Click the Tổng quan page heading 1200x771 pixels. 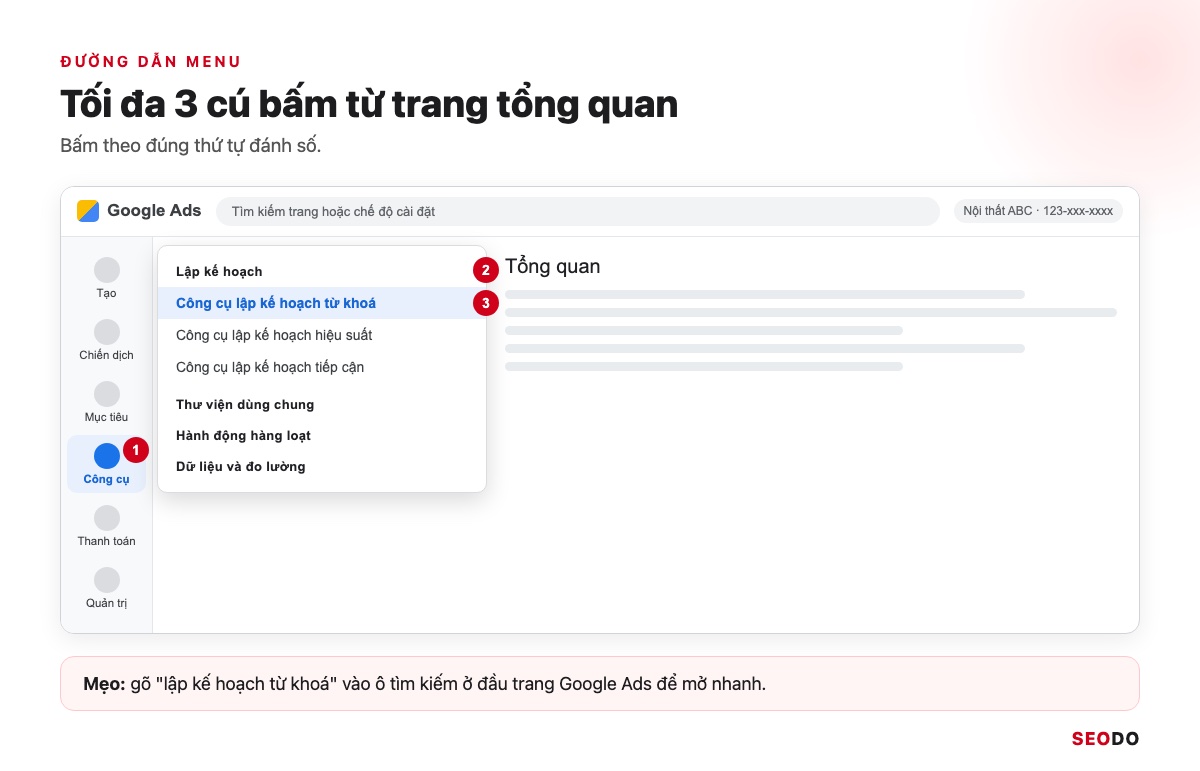[x=553, y=267]
